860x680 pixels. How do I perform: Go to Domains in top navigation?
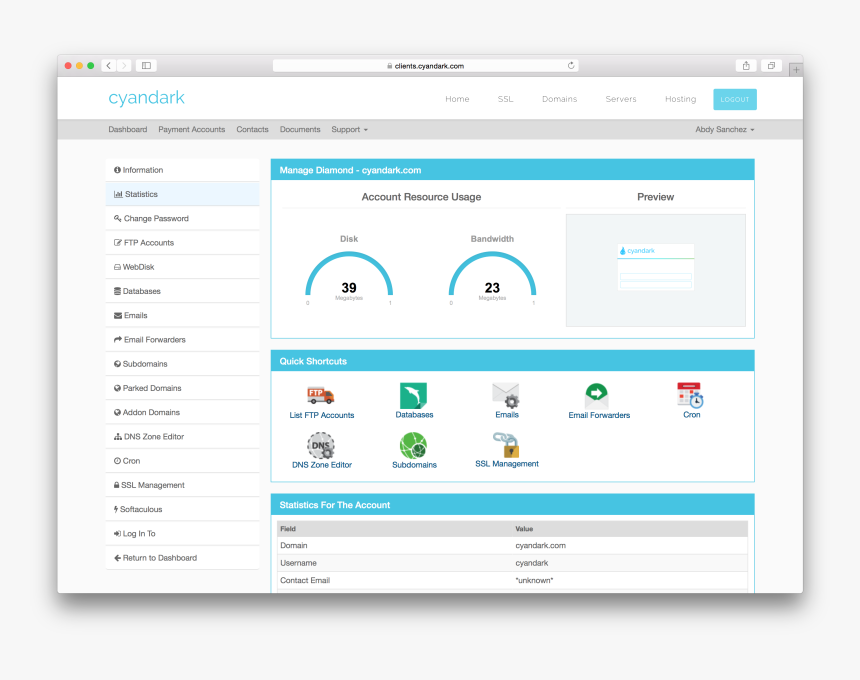tap(559, 99)
